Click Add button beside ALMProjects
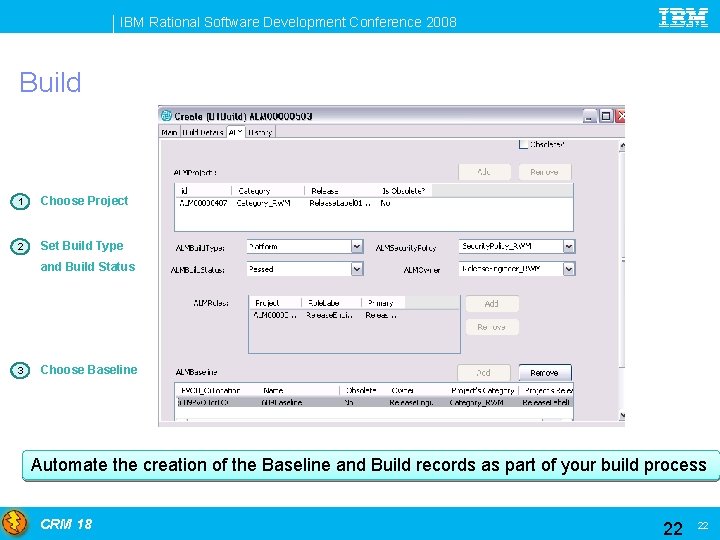Screen dimensions: 720x540 tap(484, 172)
